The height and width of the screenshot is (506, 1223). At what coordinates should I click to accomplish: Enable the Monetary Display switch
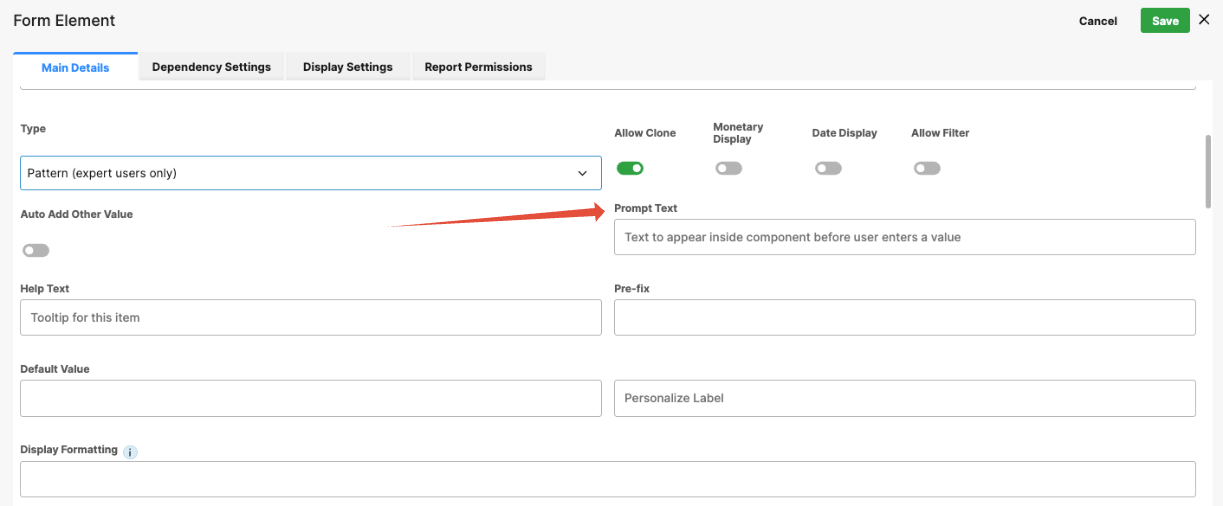pyautogui.click(x=729, y=168)
